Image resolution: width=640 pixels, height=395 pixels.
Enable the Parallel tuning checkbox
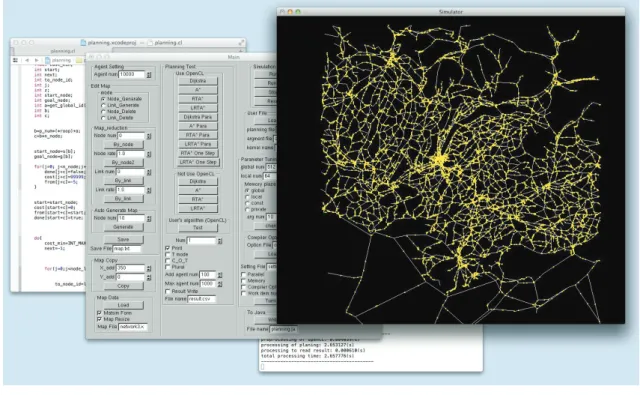(x=244, y=275)
